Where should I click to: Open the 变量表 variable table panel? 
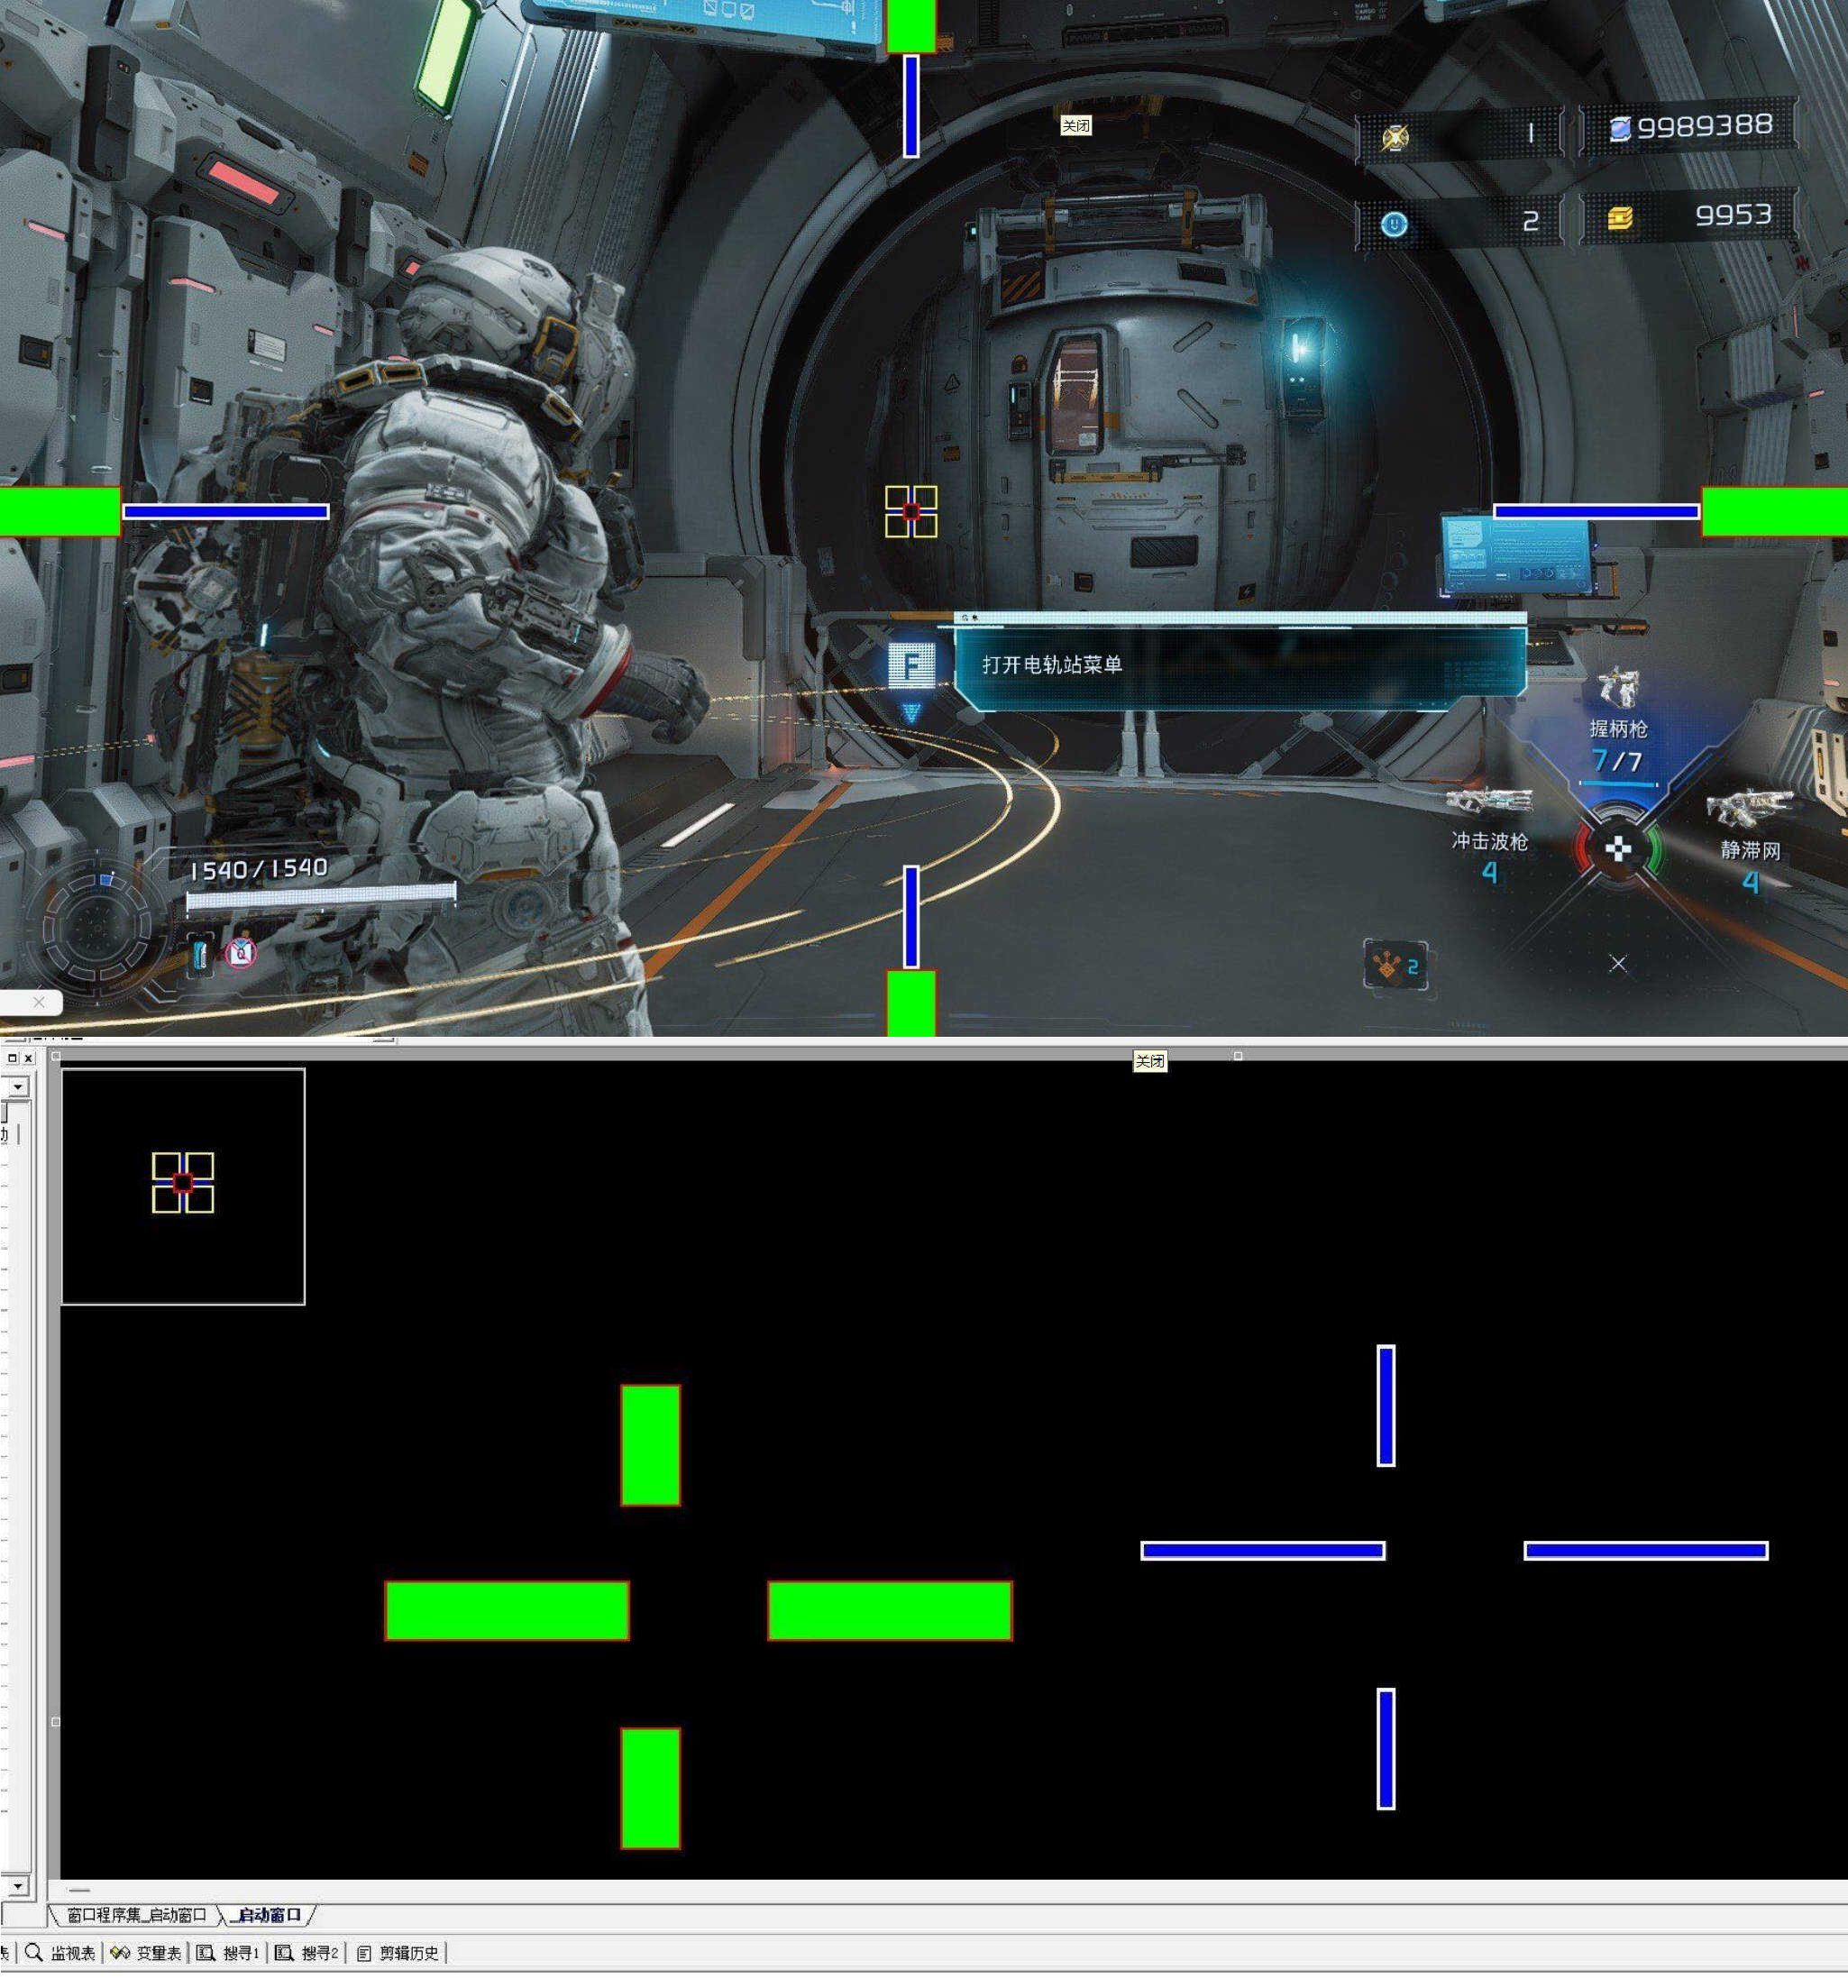click(x=146, y=1953)
